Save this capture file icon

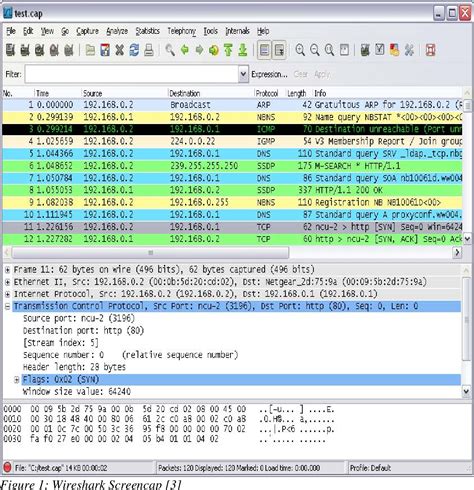click(105, 50)
